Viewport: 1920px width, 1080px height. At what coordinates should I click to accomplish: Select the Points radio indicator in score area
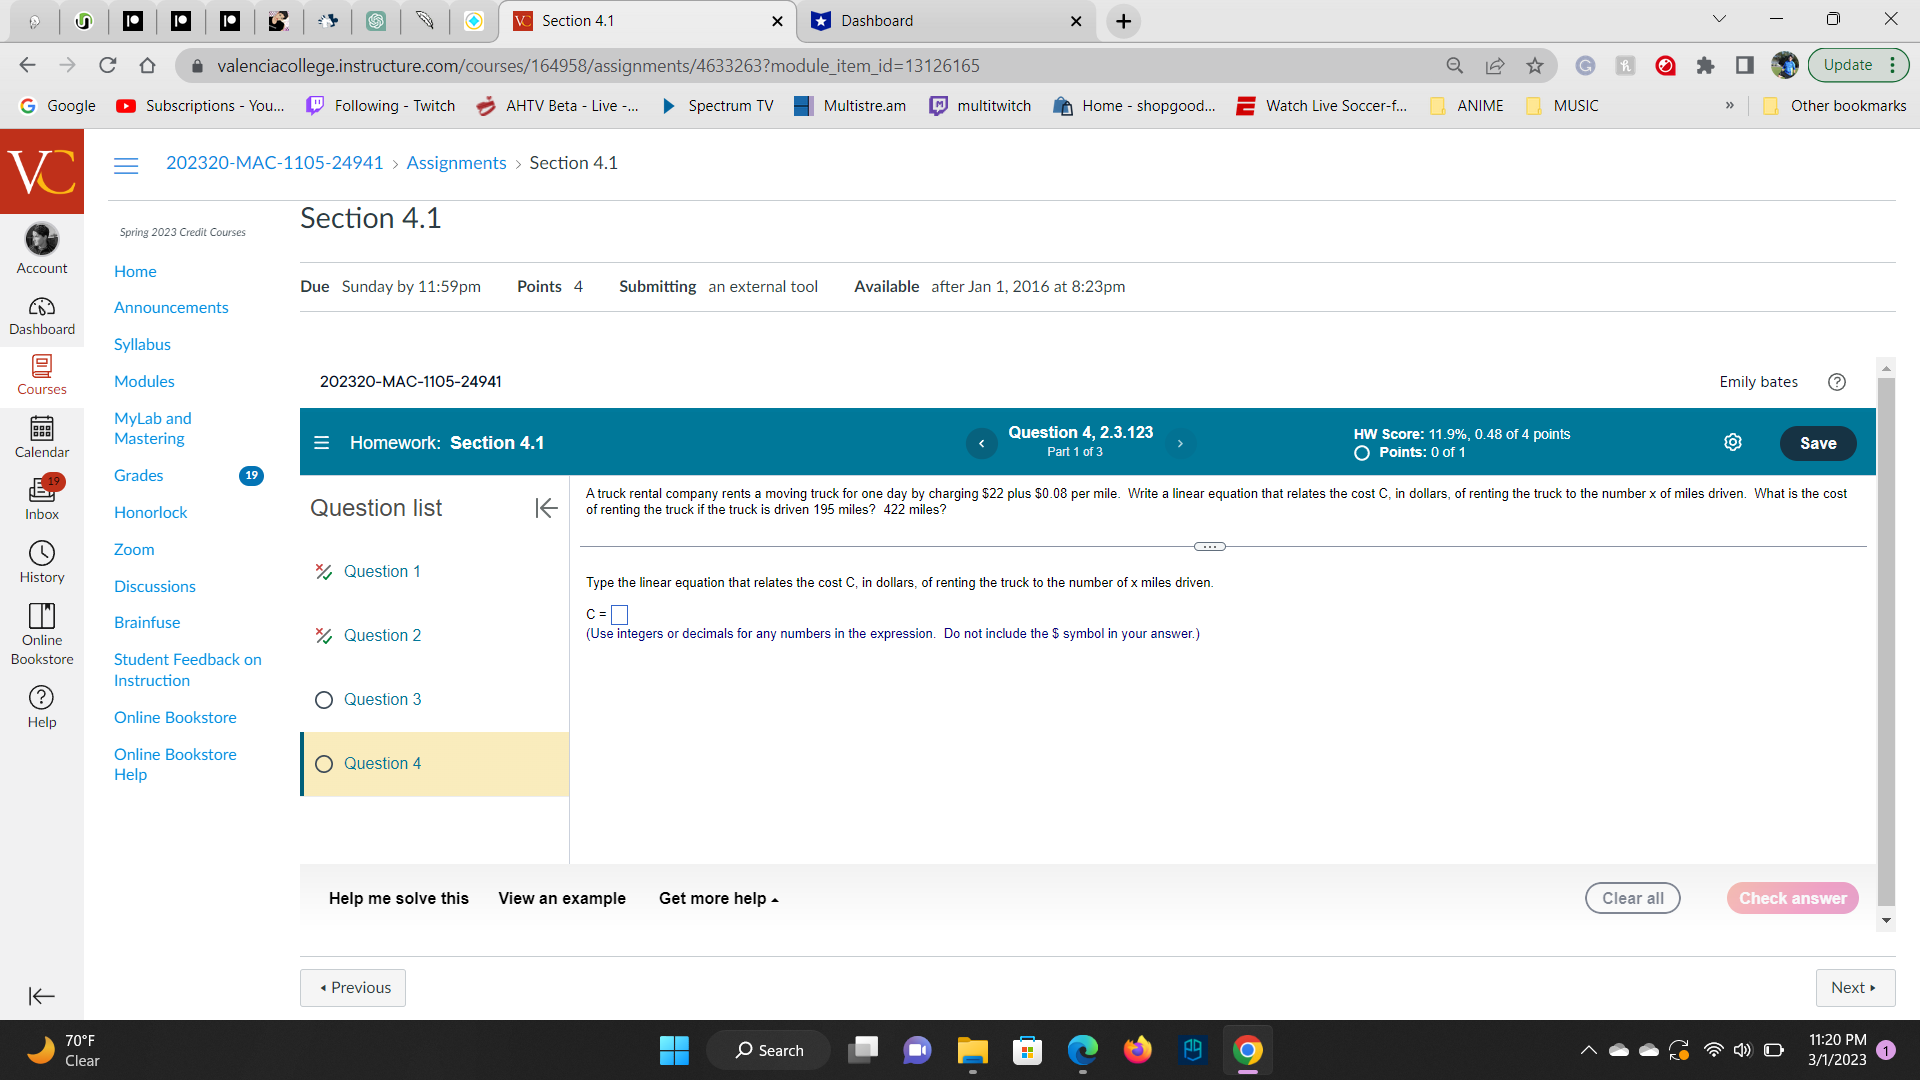click(x=1361, y=452)
